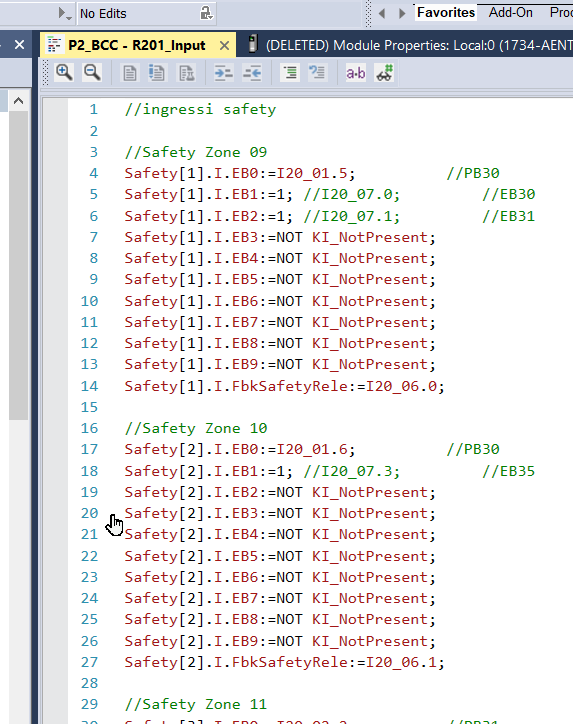
Task: Click the question mark lines icon
Action: pos(317,73)
